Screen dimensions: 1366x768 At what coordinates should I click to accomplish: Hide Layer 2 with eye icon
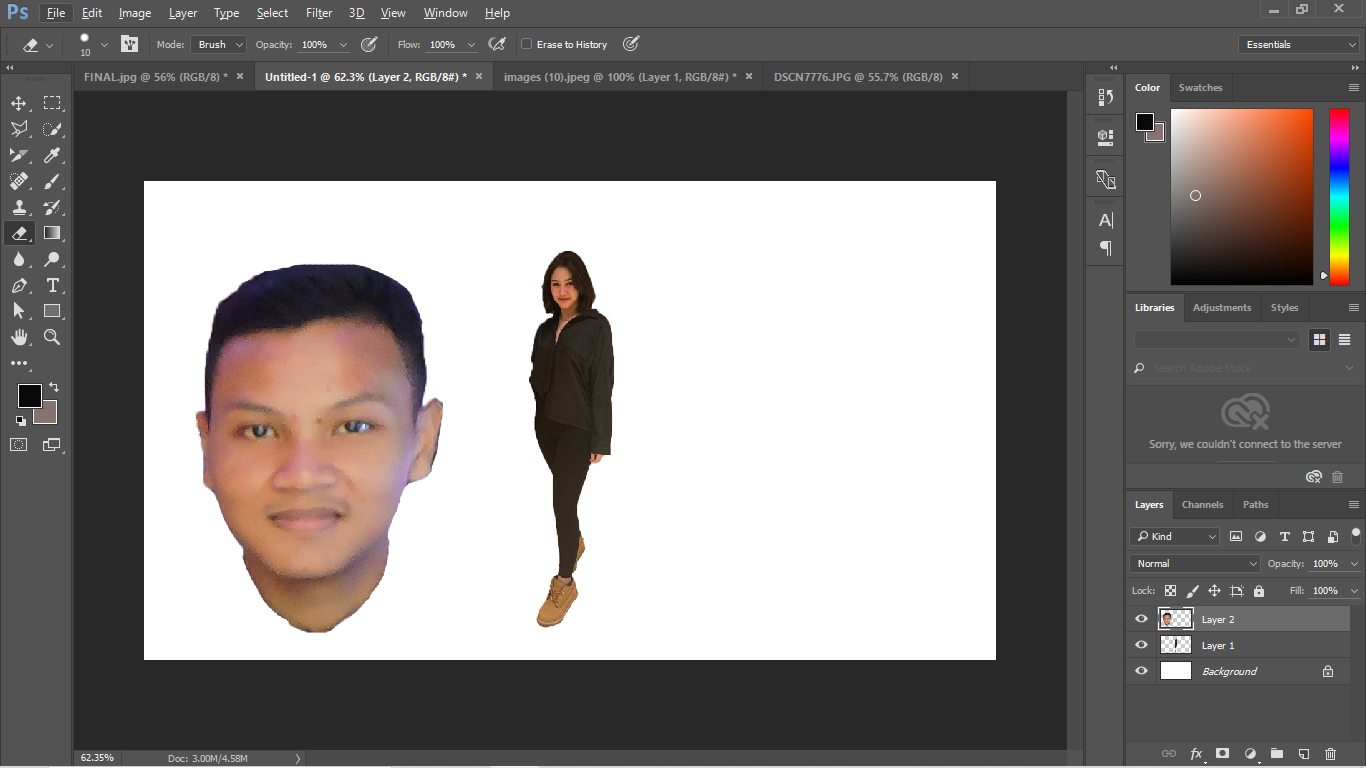click(1141, 619)
